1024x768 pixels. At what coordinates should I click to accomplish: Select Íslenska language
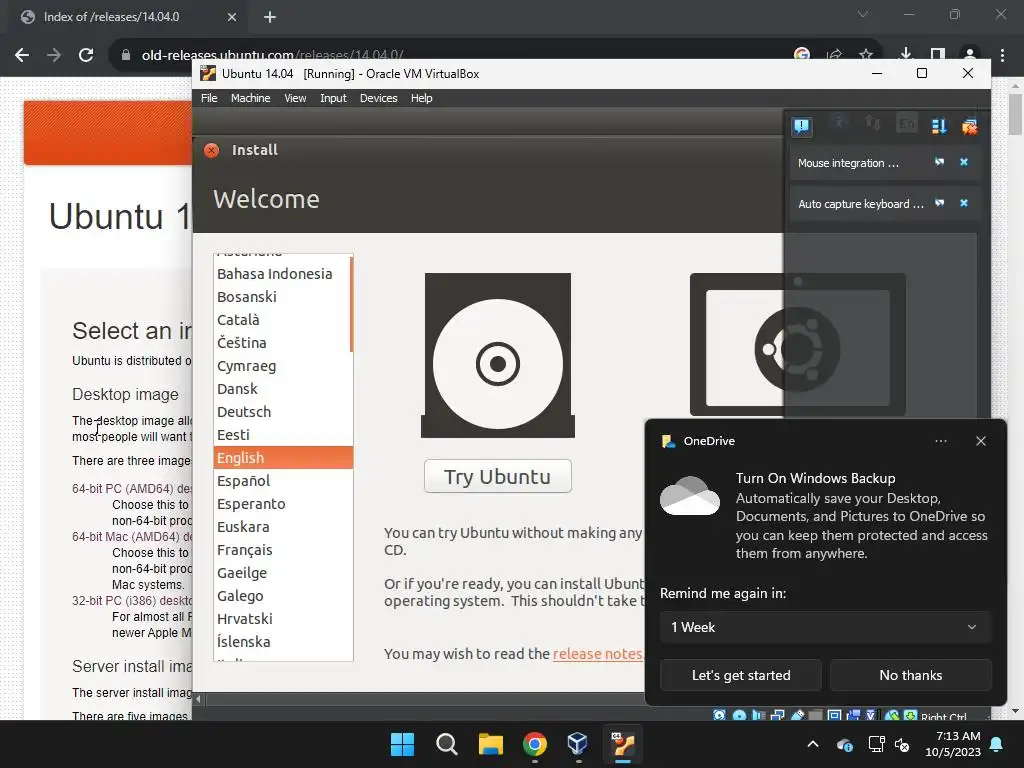[283, 641]
